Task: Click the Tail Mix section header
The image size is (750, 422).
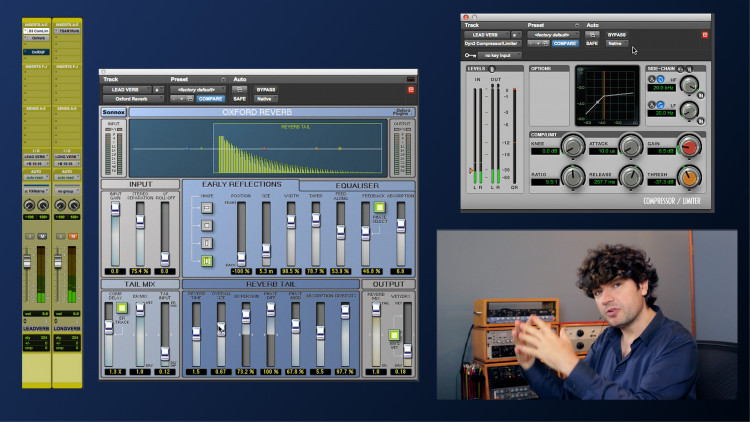Action: (140, 284)
